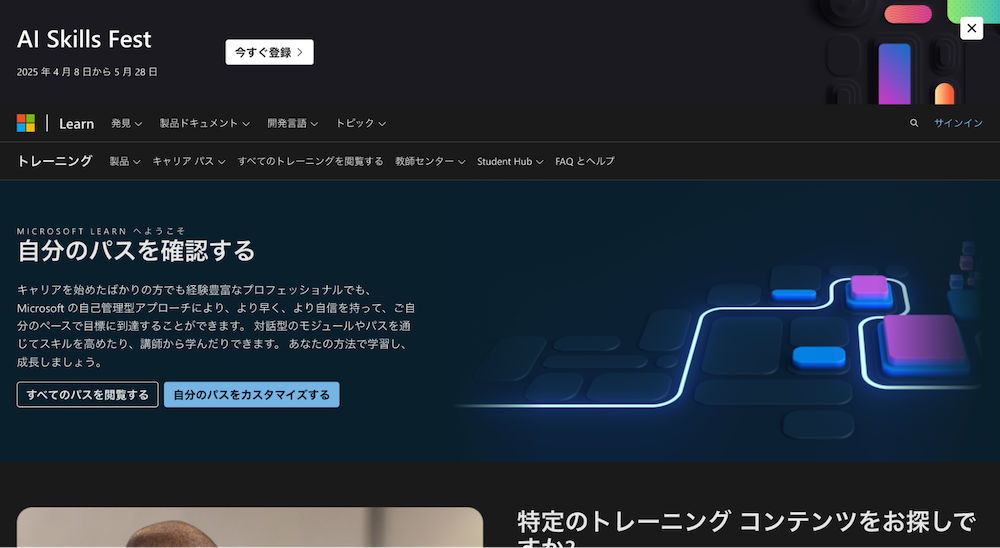Click the Microsoft logo icon
The image size is (1000, 548).
(x=26, y=123)
